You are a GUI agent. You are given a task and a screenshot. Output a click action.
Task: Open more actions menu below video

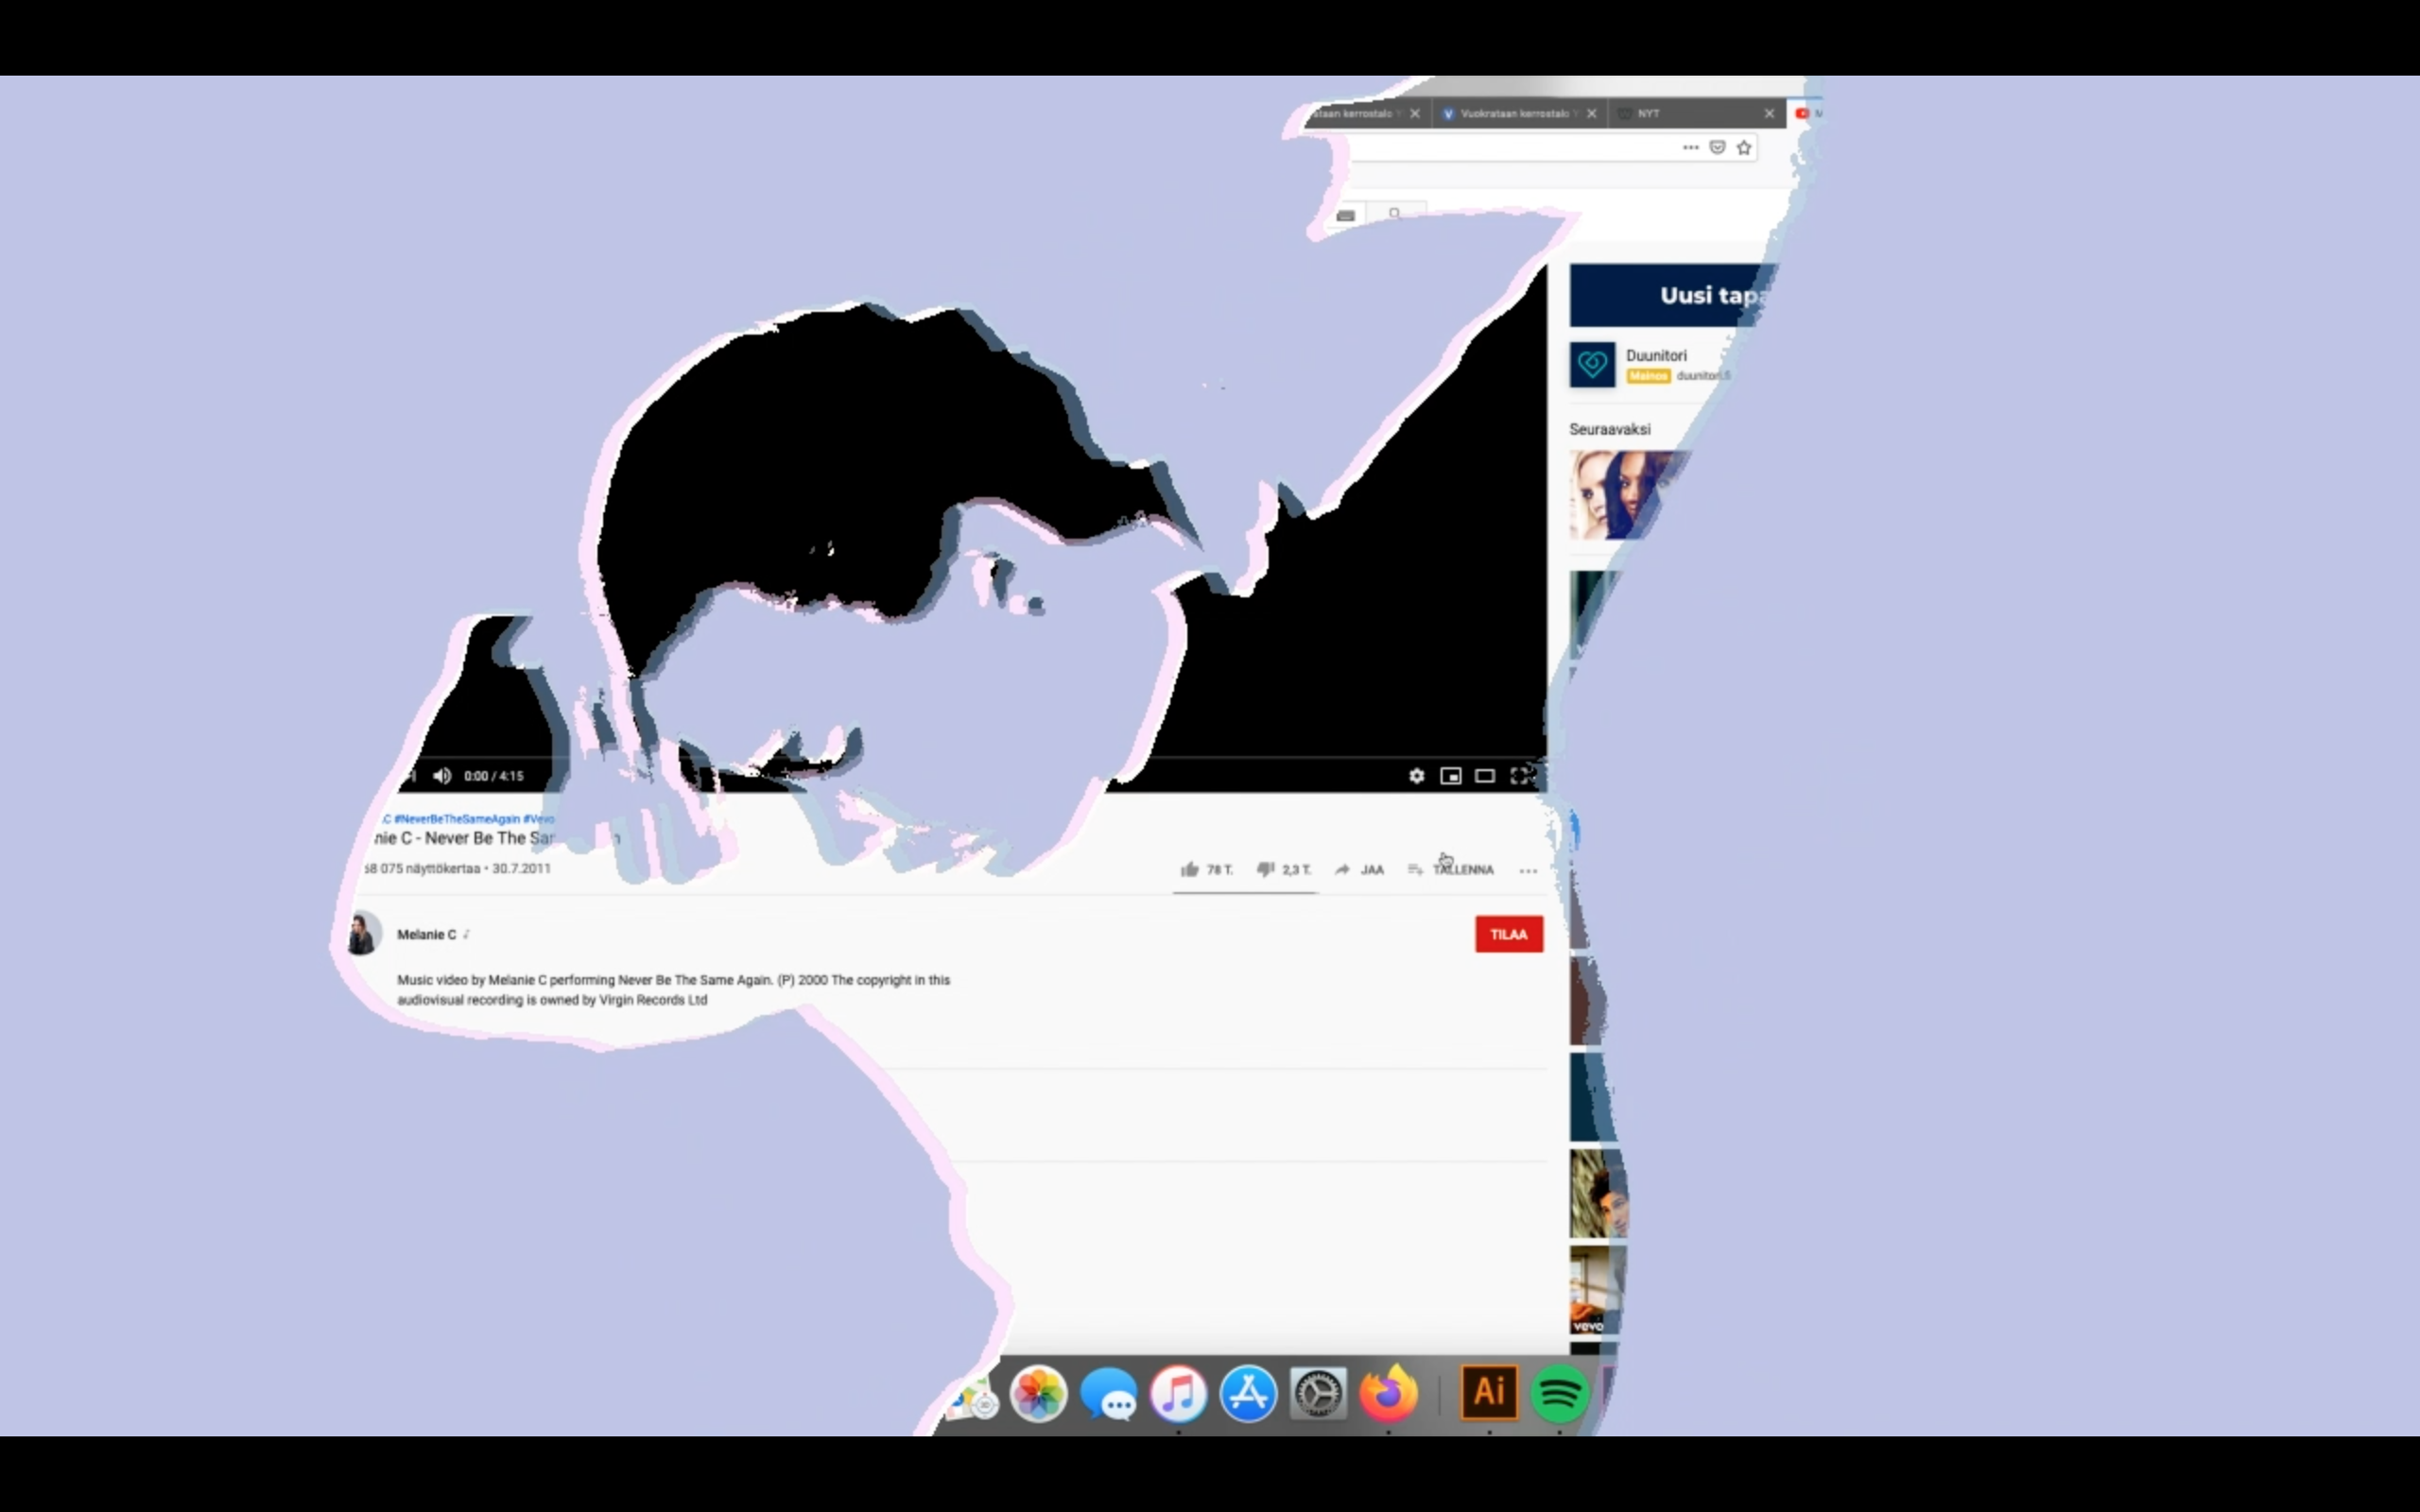pos(1528,871)
